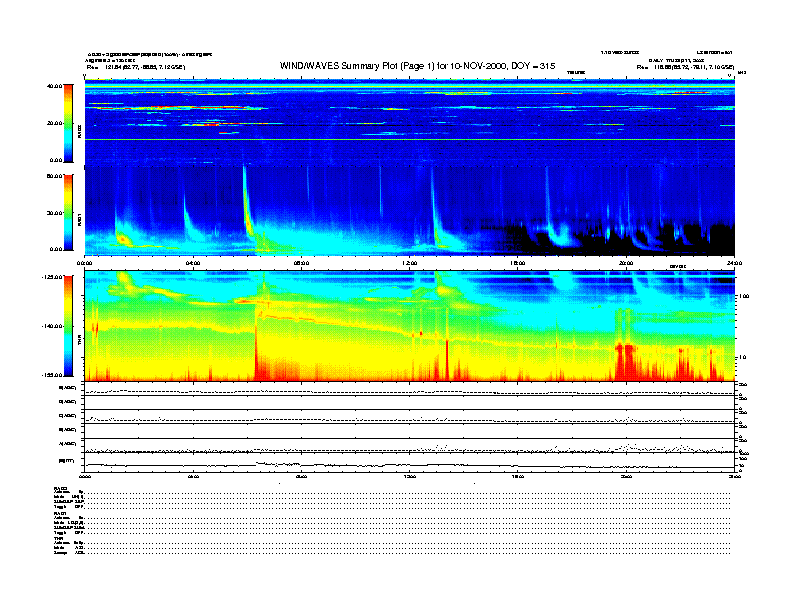Click the red burst near 20:00 in TNR

click(624, 361)
